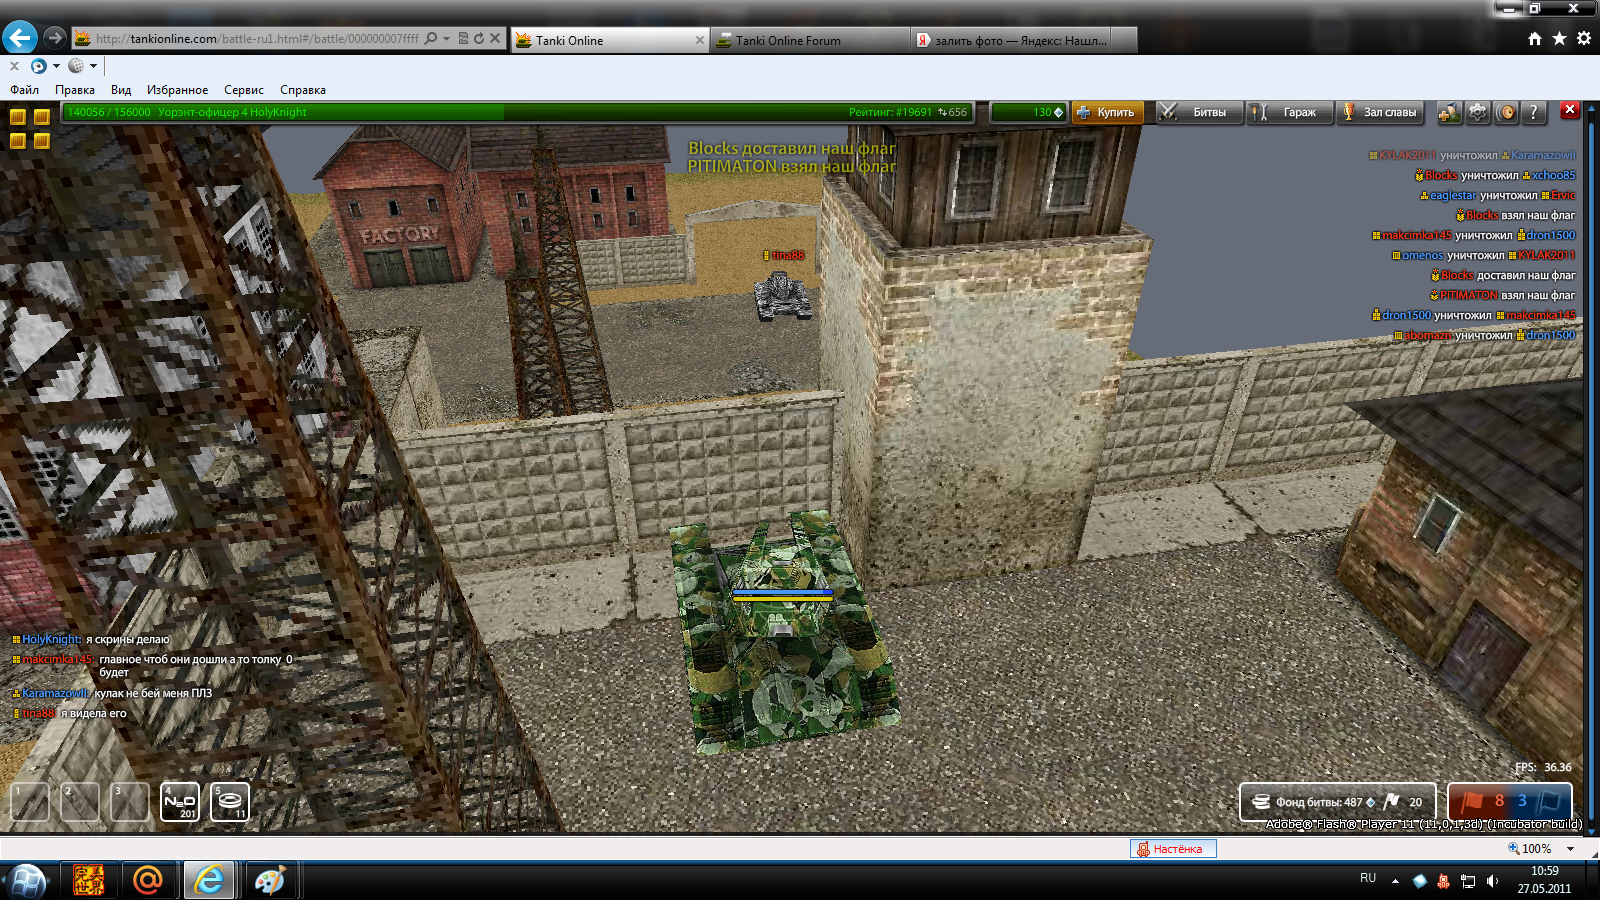
Task: Open the browser Home page icon
Action: 1535,39
